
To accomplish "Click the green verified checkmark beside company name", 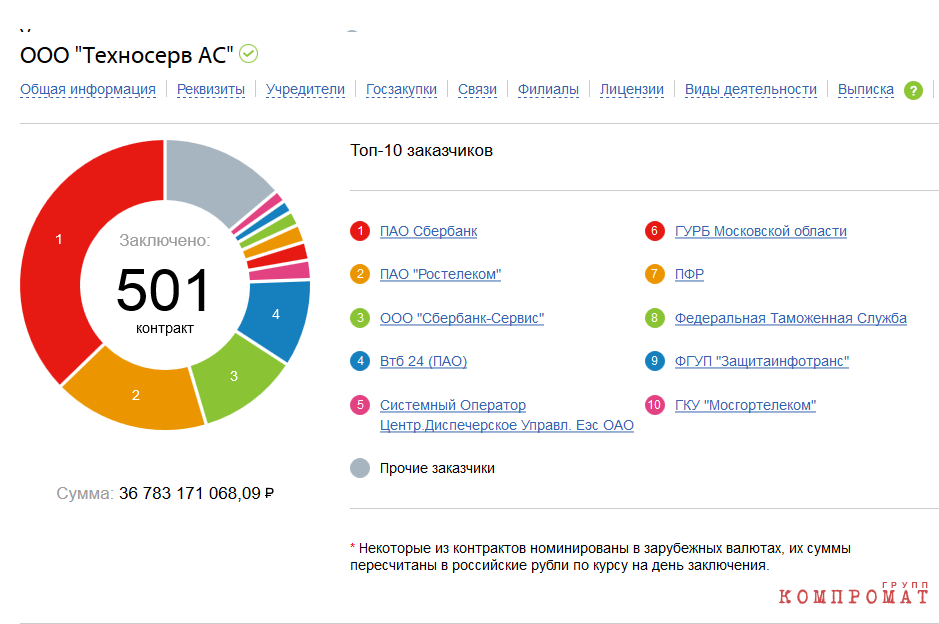I will pyautogui.click(x=249, y=54).
